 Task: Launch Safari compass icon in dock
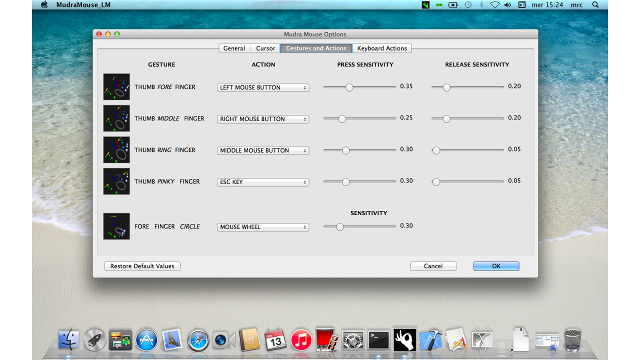[198, 340]
